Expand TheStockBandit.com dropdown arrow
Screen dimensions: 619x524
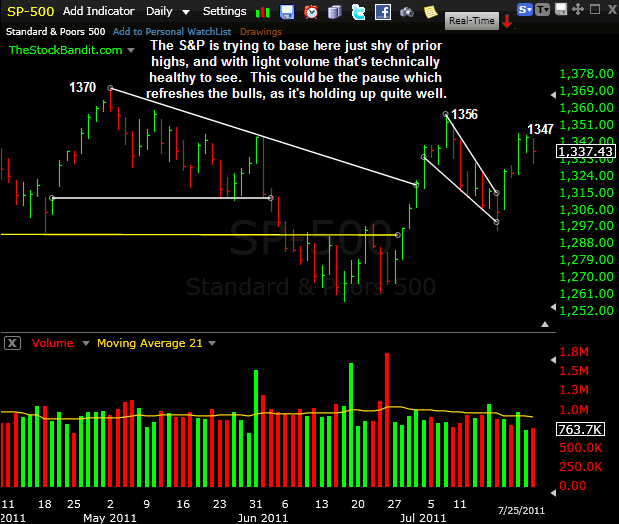pos(131,51)
